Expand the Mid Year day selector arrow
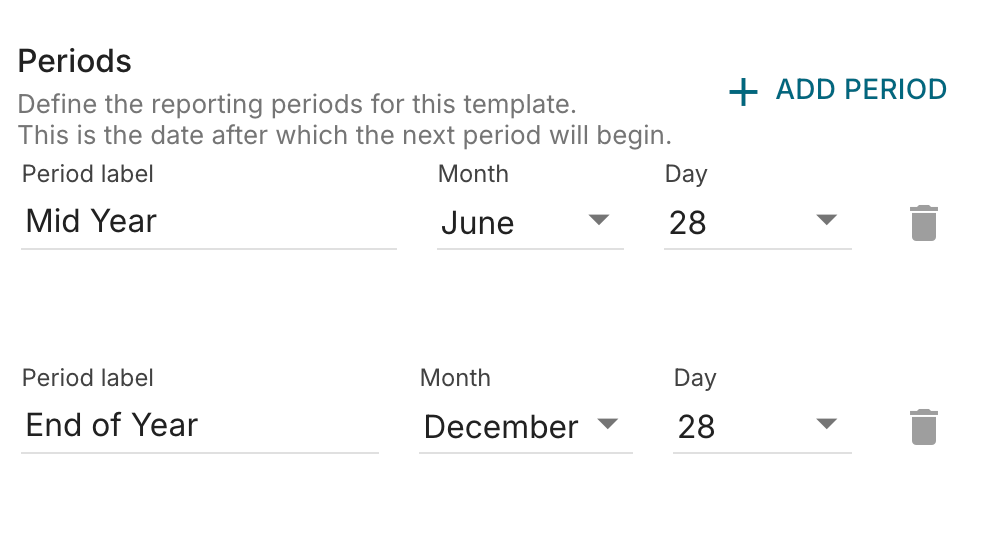Screen dimensions: 996x554 point(826,220)
